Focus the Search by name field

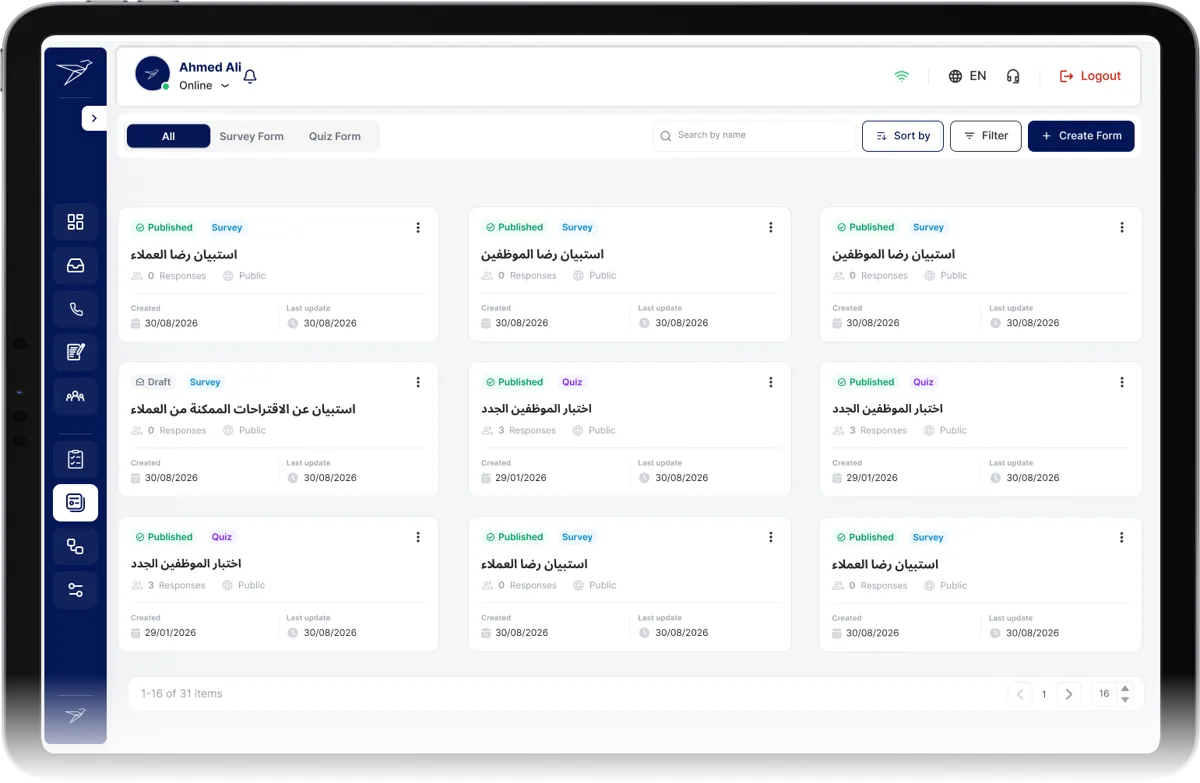(x=755, y=136)
